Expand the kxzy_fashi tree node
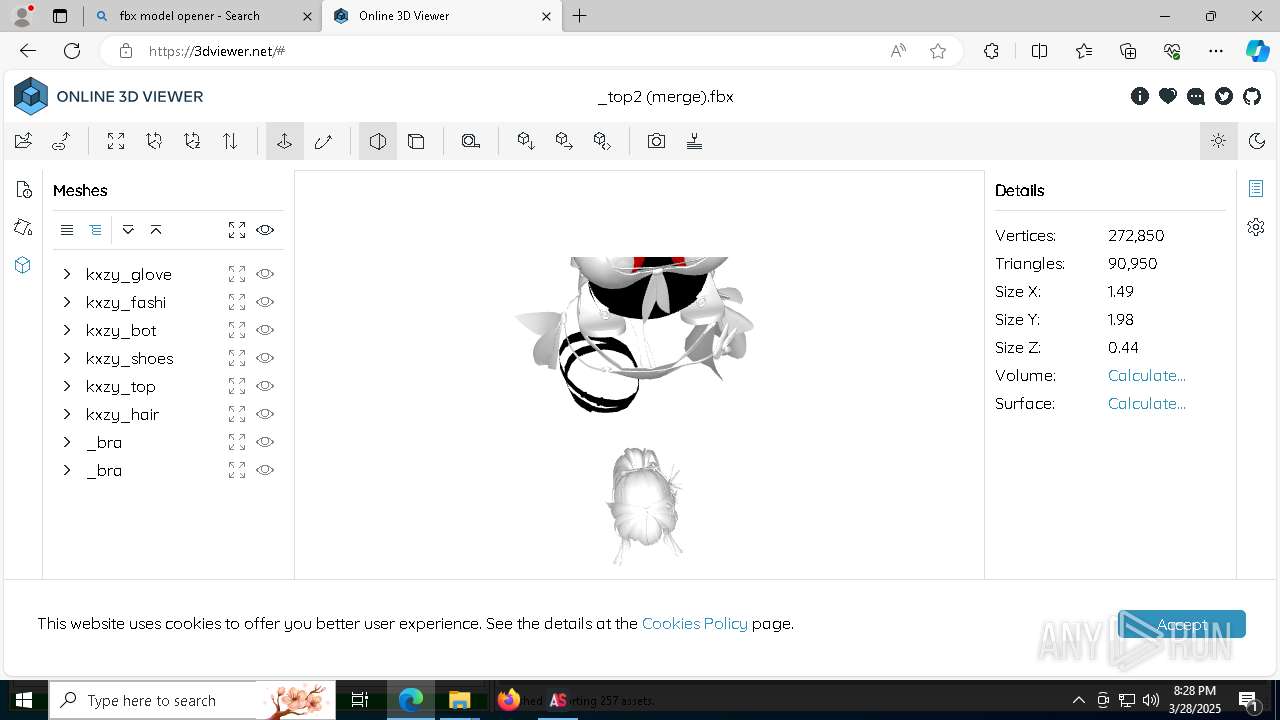Image resolution: width=1280 pixels, height=720 pixels. [67, 302]
